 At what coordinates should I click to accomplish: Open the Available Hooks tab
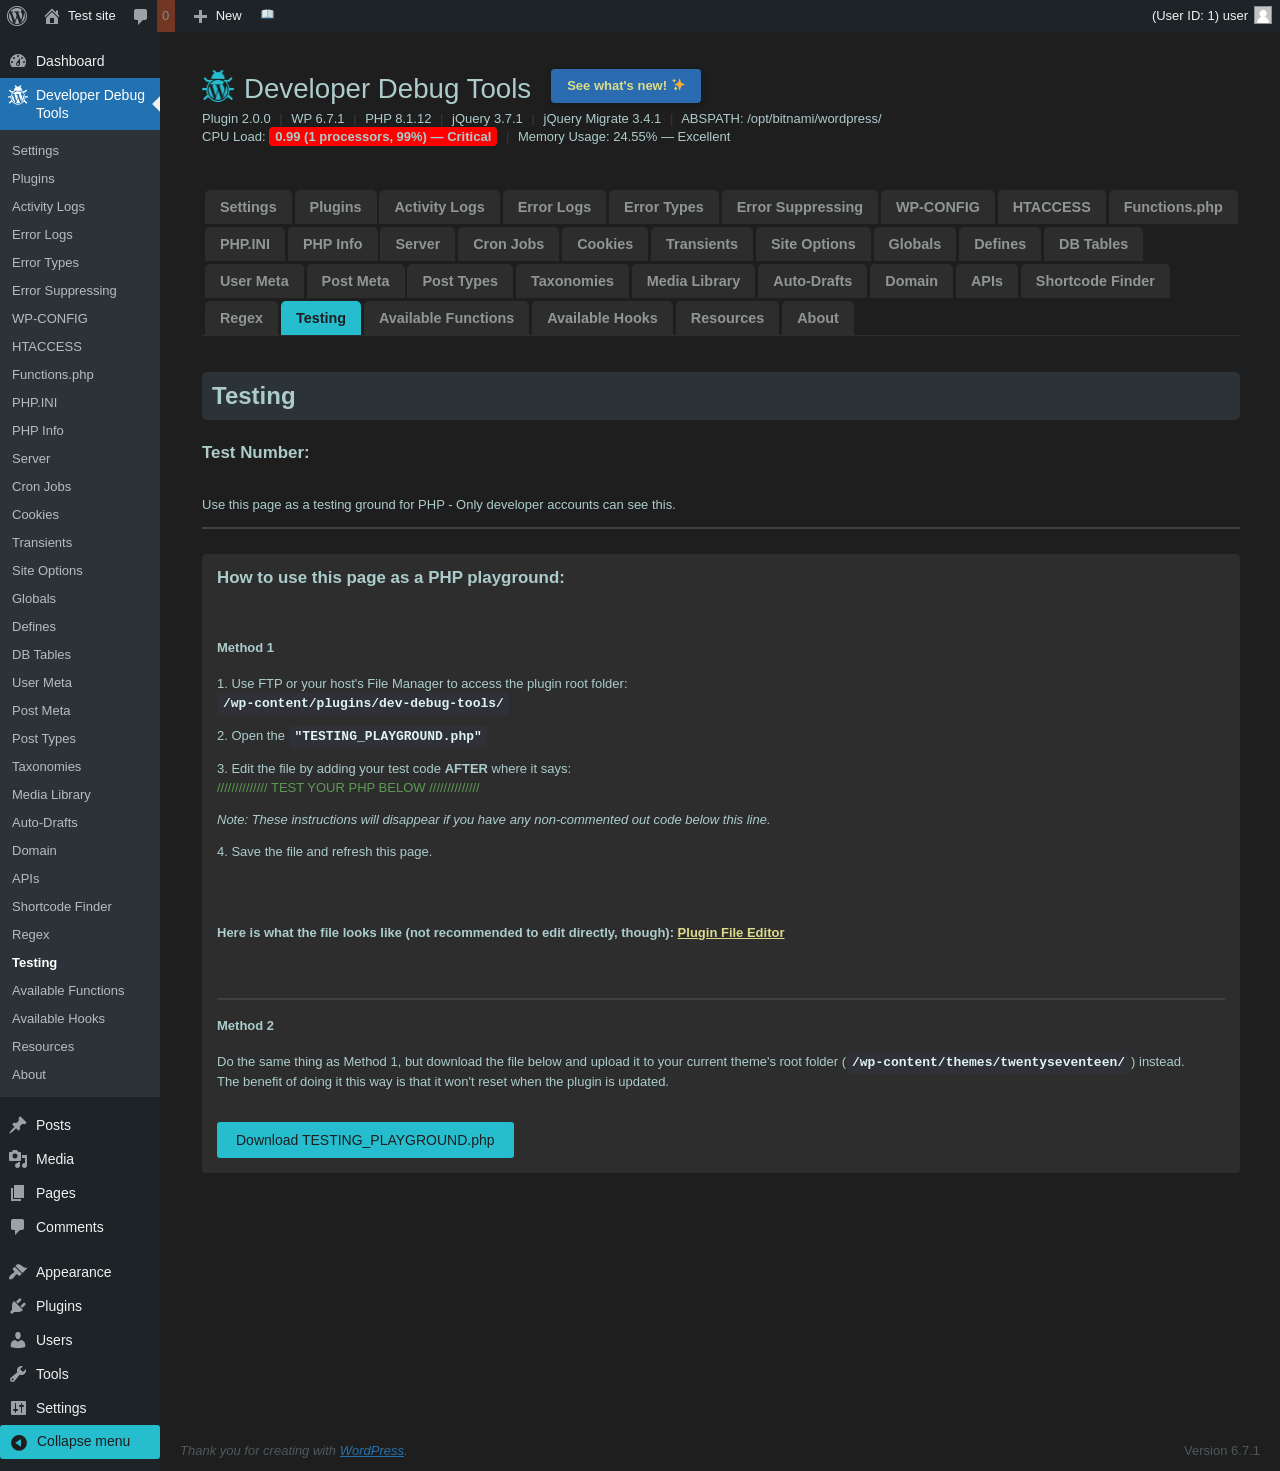[x=602, y=318]
